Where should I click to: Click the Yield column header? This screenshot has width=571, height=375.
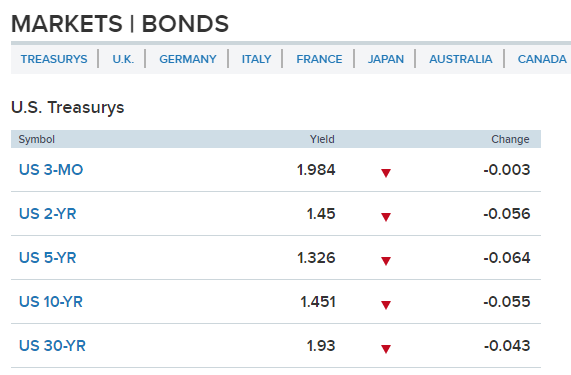[x=322, y=139]
